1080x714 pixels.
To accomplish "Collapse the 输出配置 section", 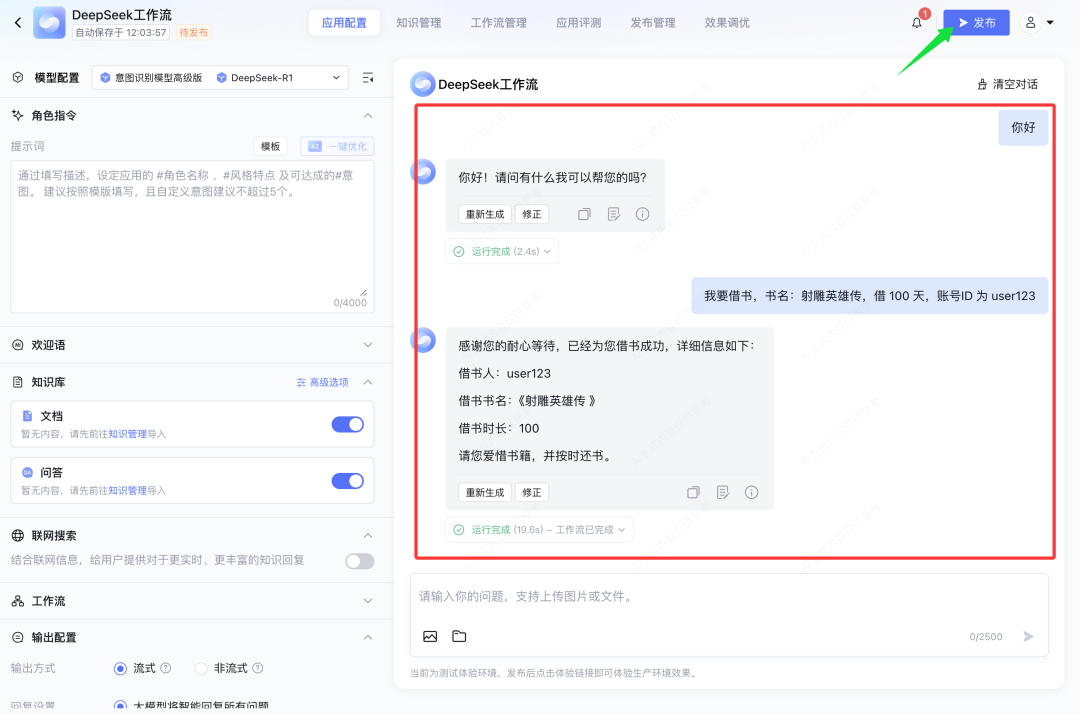I will coord(368,638).
